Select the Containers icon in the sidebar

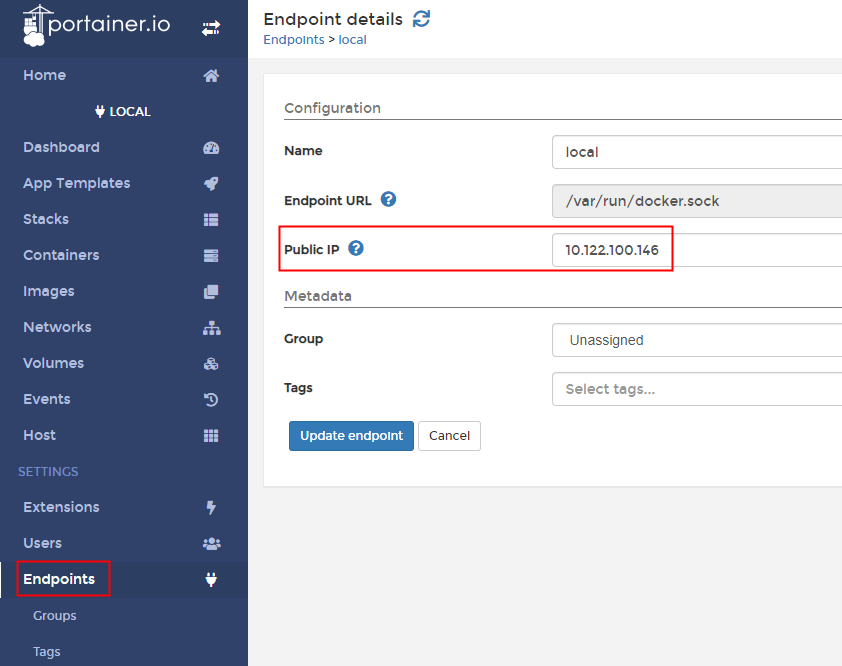[x=211, y=255]
